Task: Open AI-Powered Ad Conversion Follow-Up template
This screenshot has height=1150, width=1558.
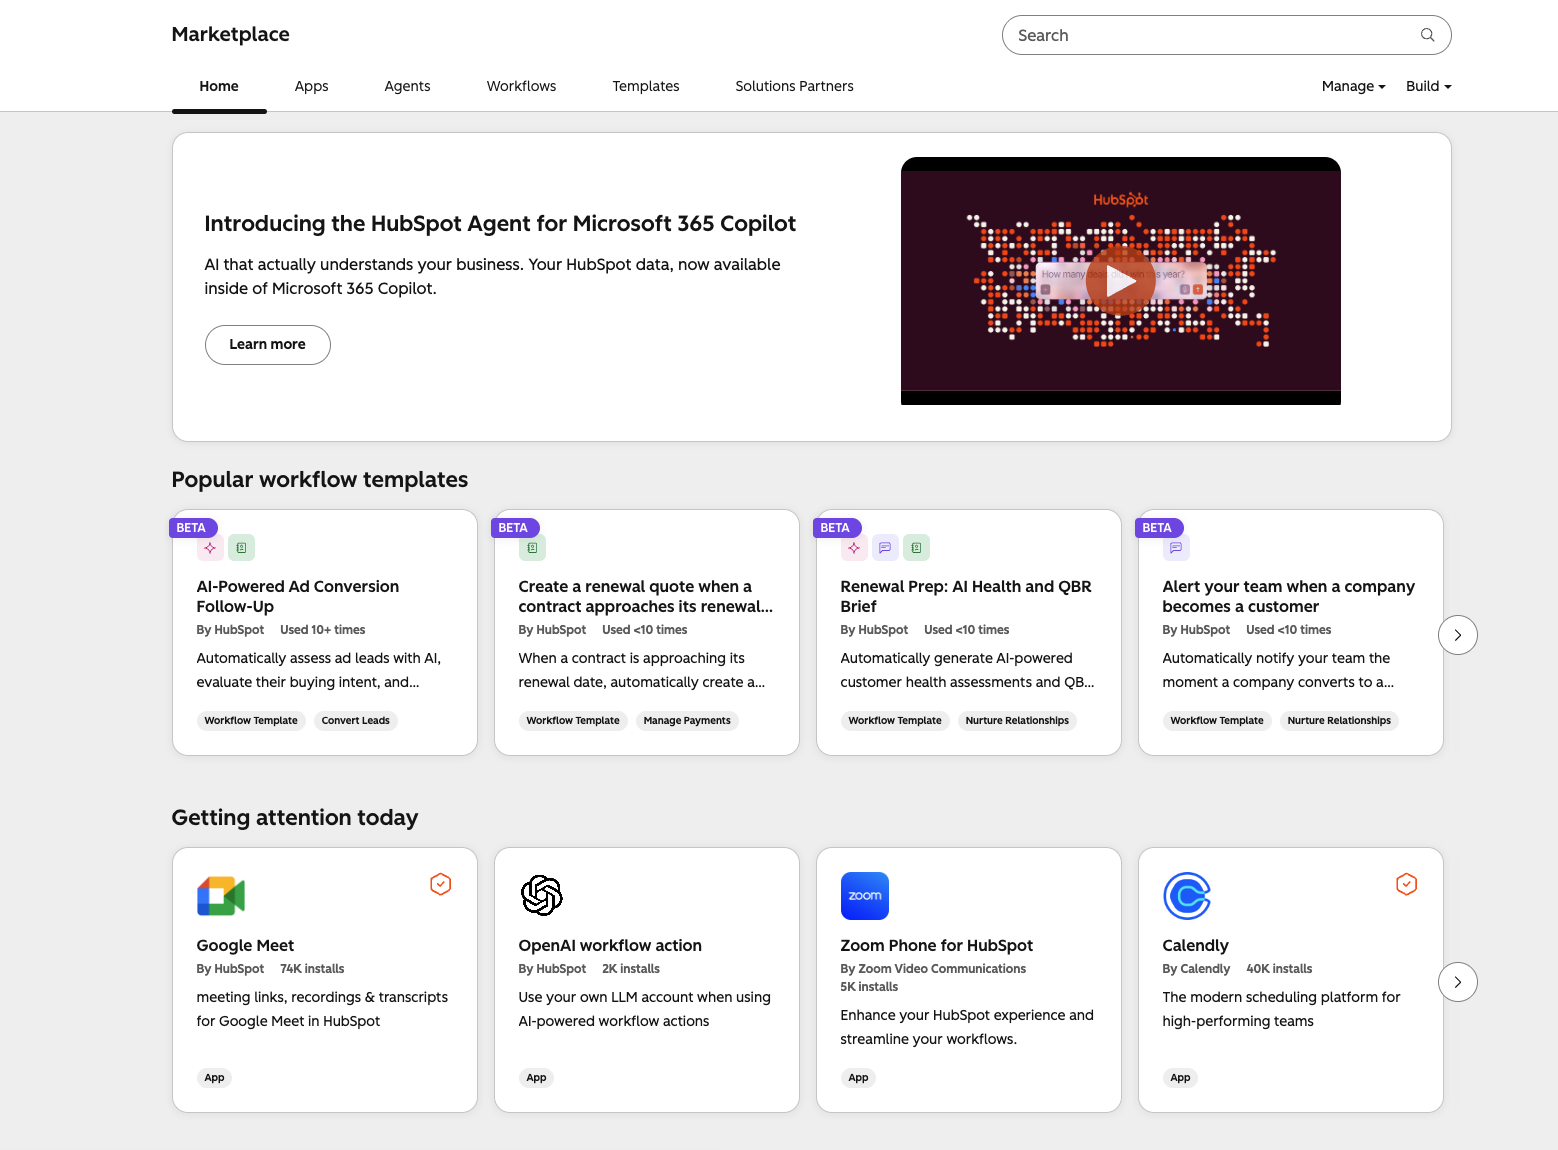Action: (x=298, y=596)
